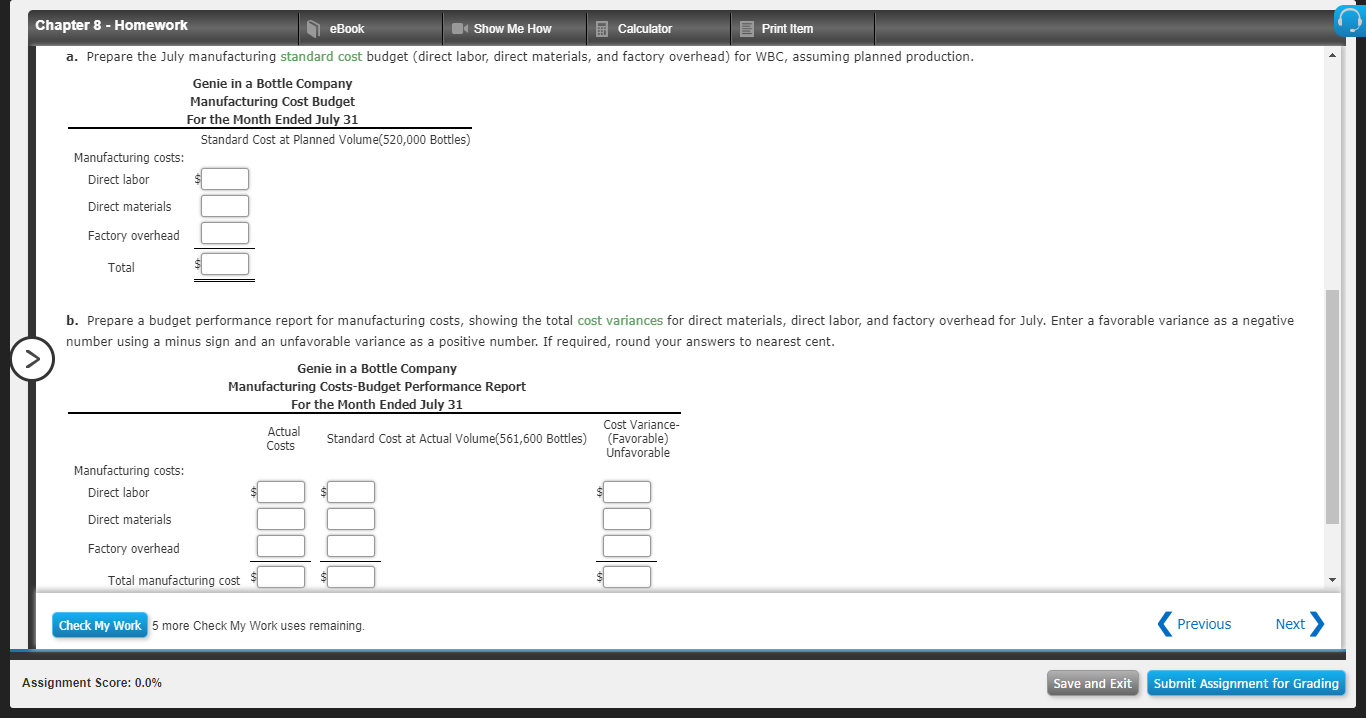Viewport: 1366px width, 718px height.
Task: Open Show Me How
Action: tap(513, 28)
